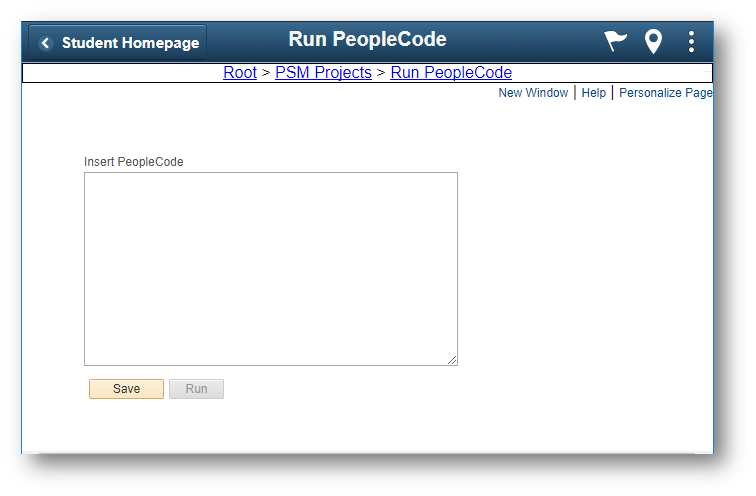Click the Save button

(x=126, y=389)
